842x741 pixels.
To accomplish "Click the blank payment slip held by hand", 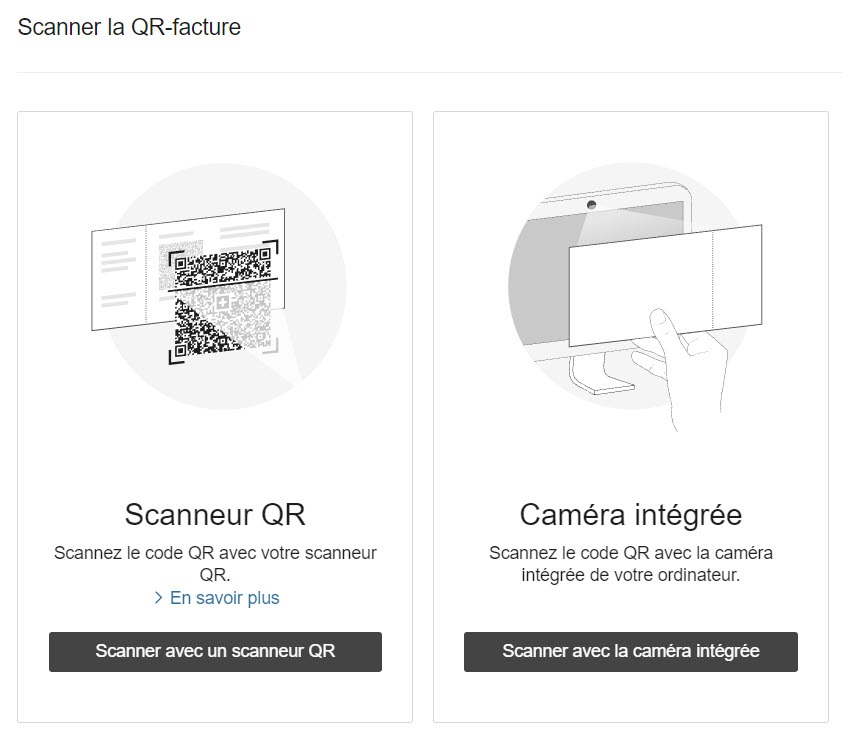I will coord(665,286).
